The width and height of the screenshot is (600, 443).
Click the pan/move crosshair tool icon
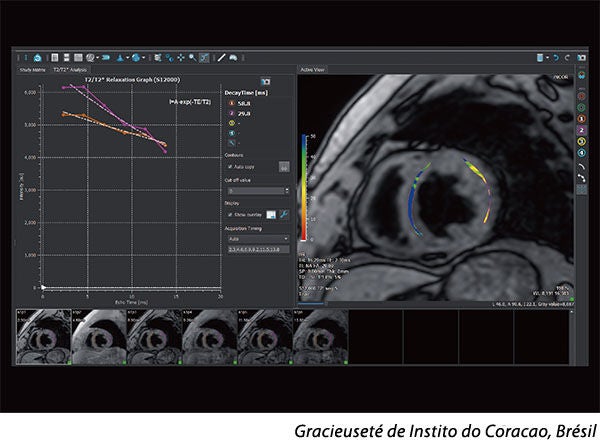(x=181, y=57)
